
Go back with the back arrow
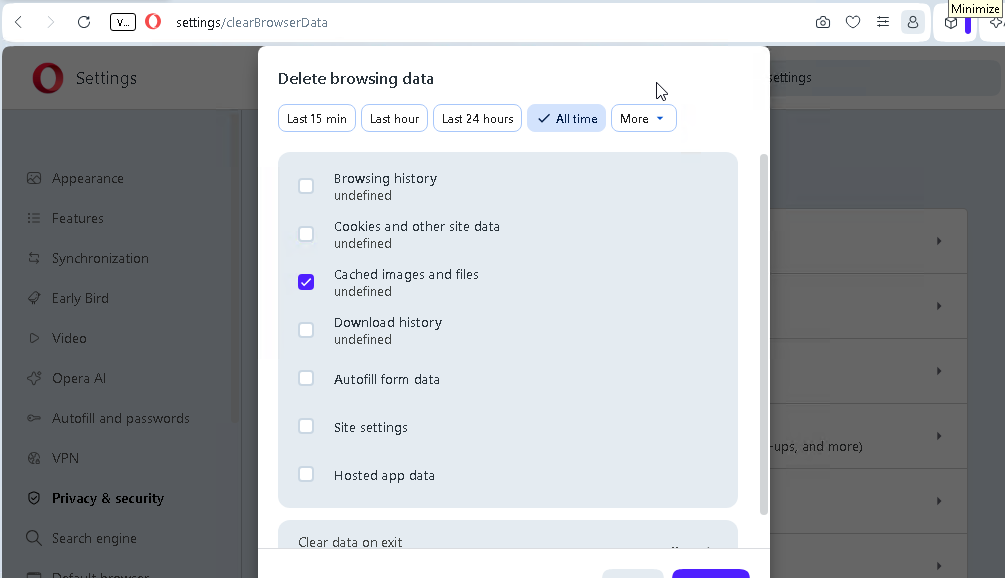(x=19, y=22)
